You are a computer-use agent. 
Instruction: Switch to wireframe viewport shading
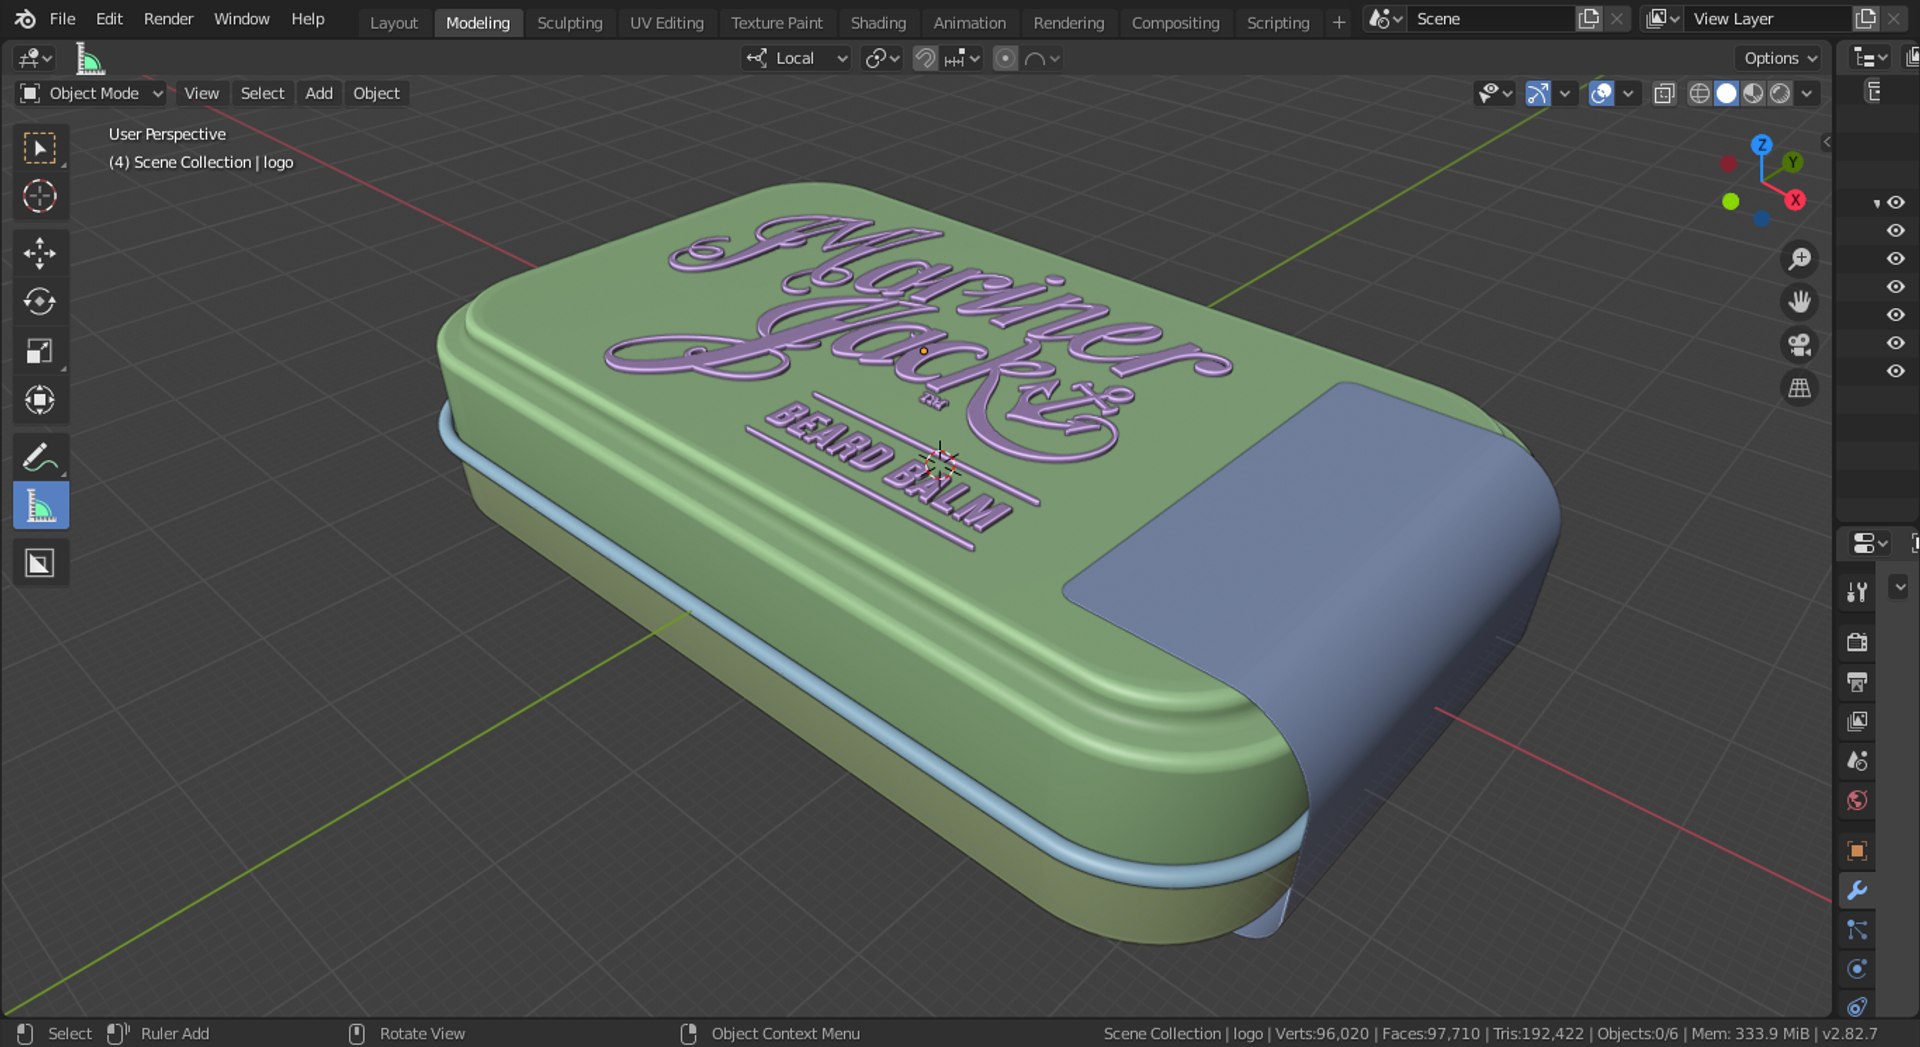[1699, 94]
